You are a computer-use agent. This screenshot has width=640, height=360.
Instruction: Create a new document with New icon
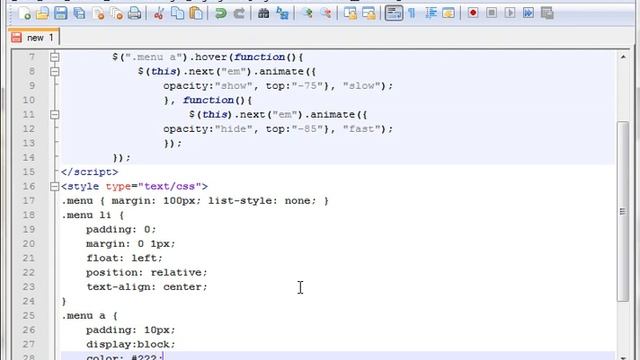(x=25, y=13)
